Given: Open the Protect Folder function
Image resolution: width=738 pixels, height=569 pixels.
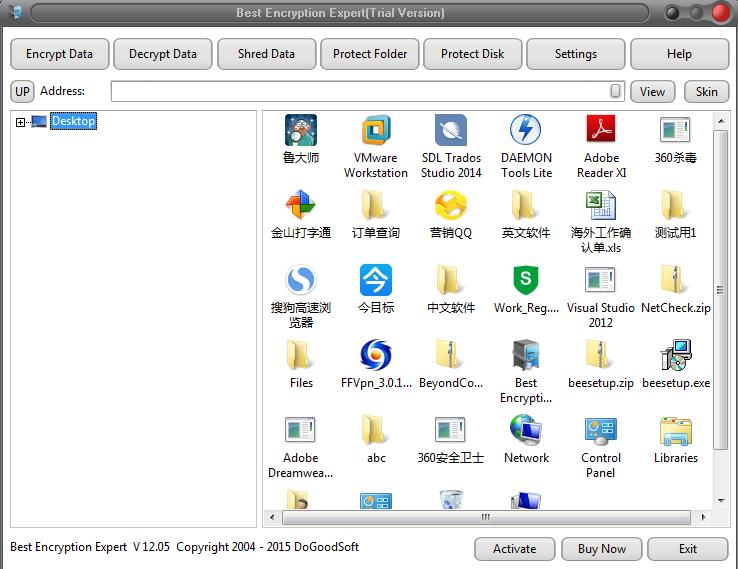Looking at the screenshot, I should point(369,54).
